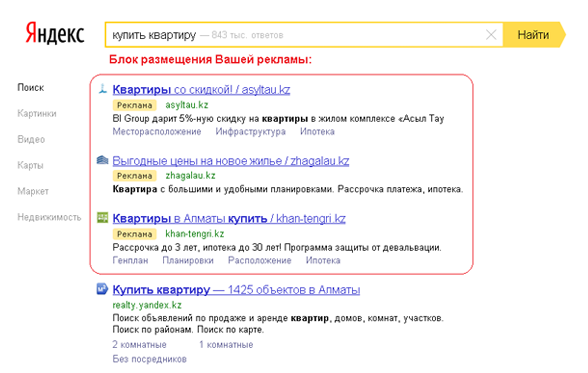Screen dimensions: 588x373
Task: Open the Инфраструктура sitelink
Action: coord(250,132)
